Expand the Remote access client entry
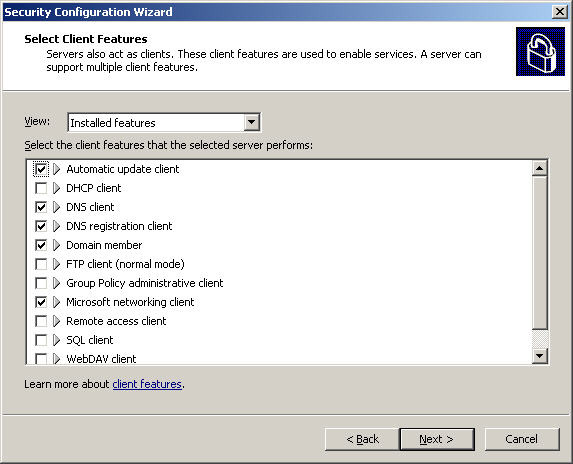This screenshot has width=573, height=464. (x=56, y=321)
